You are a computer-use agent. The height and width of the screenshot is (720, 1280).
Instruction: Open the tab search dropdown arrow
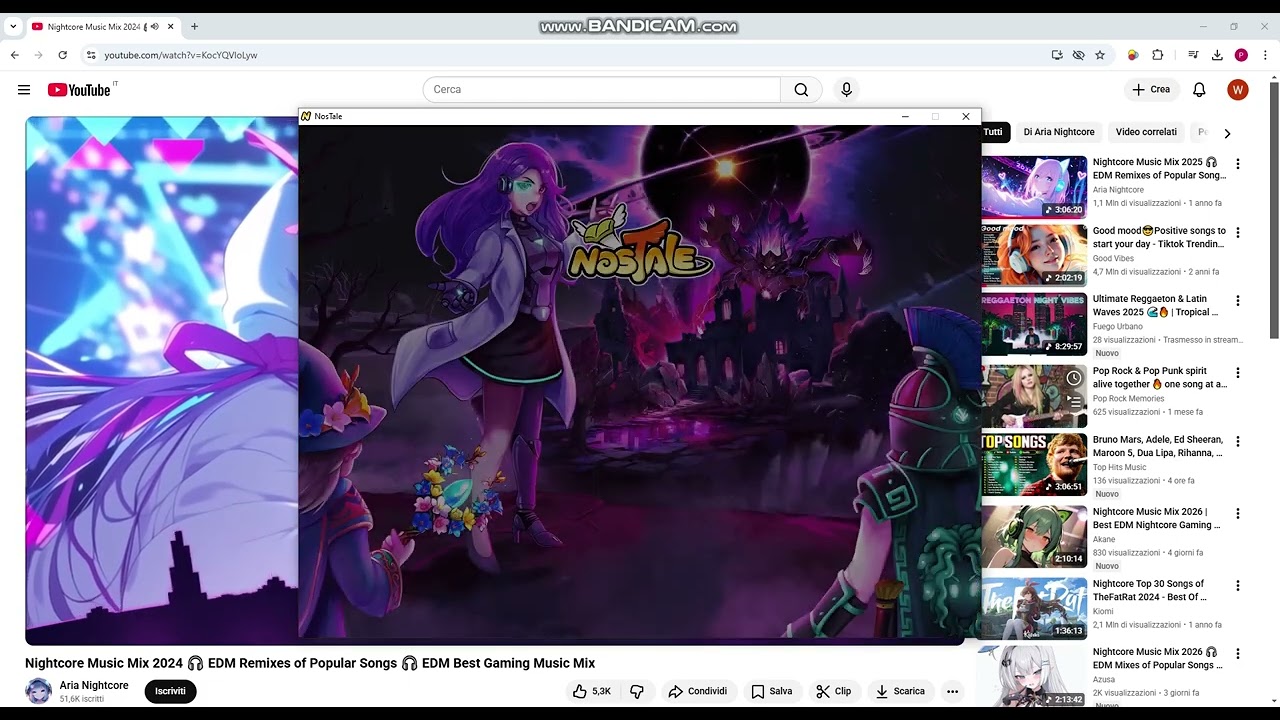[x=13, y=27]
